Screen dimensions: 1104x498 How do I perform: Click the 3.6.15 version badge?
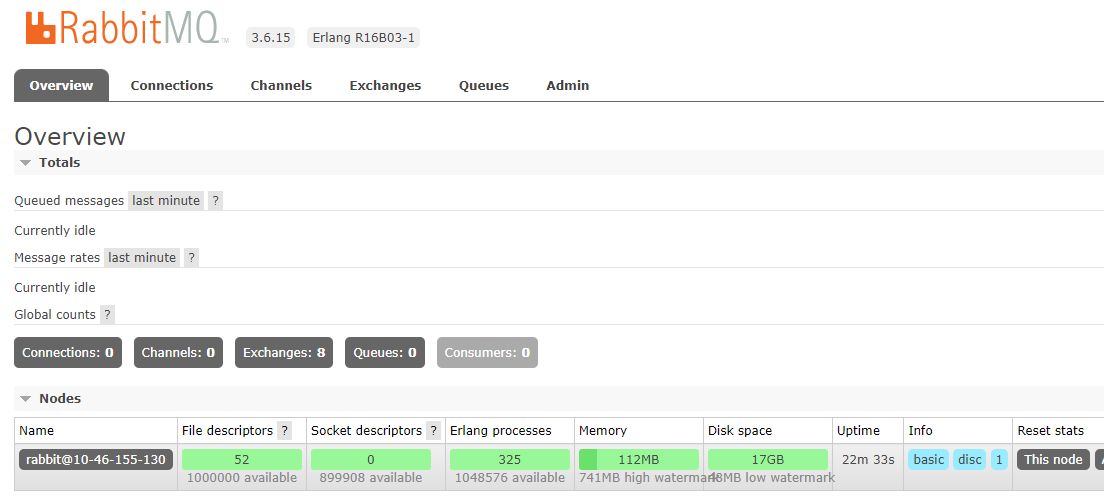271,38
